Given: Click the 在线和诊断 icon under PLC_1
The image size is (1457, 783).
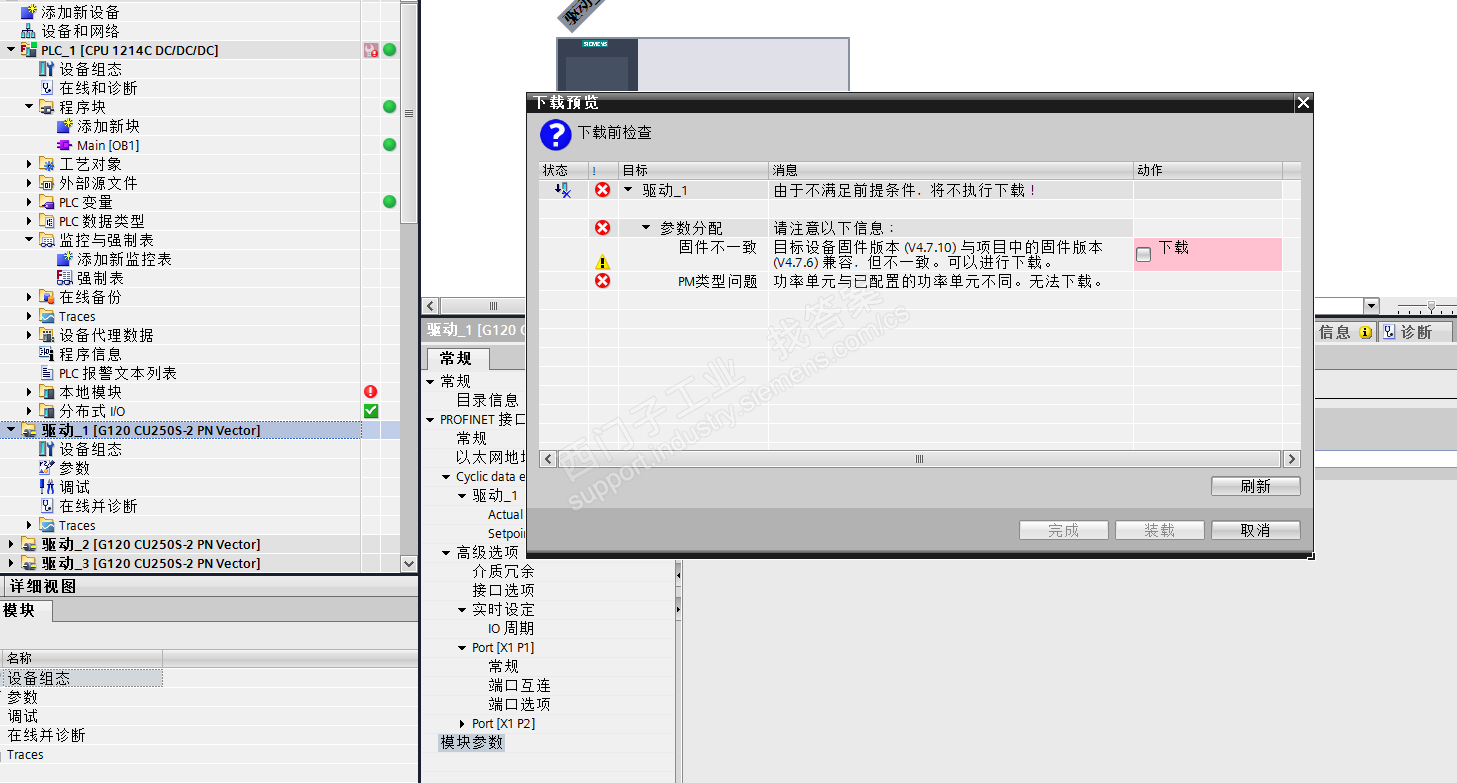Looking at the screenshot, I should click(x=46, y=88).
